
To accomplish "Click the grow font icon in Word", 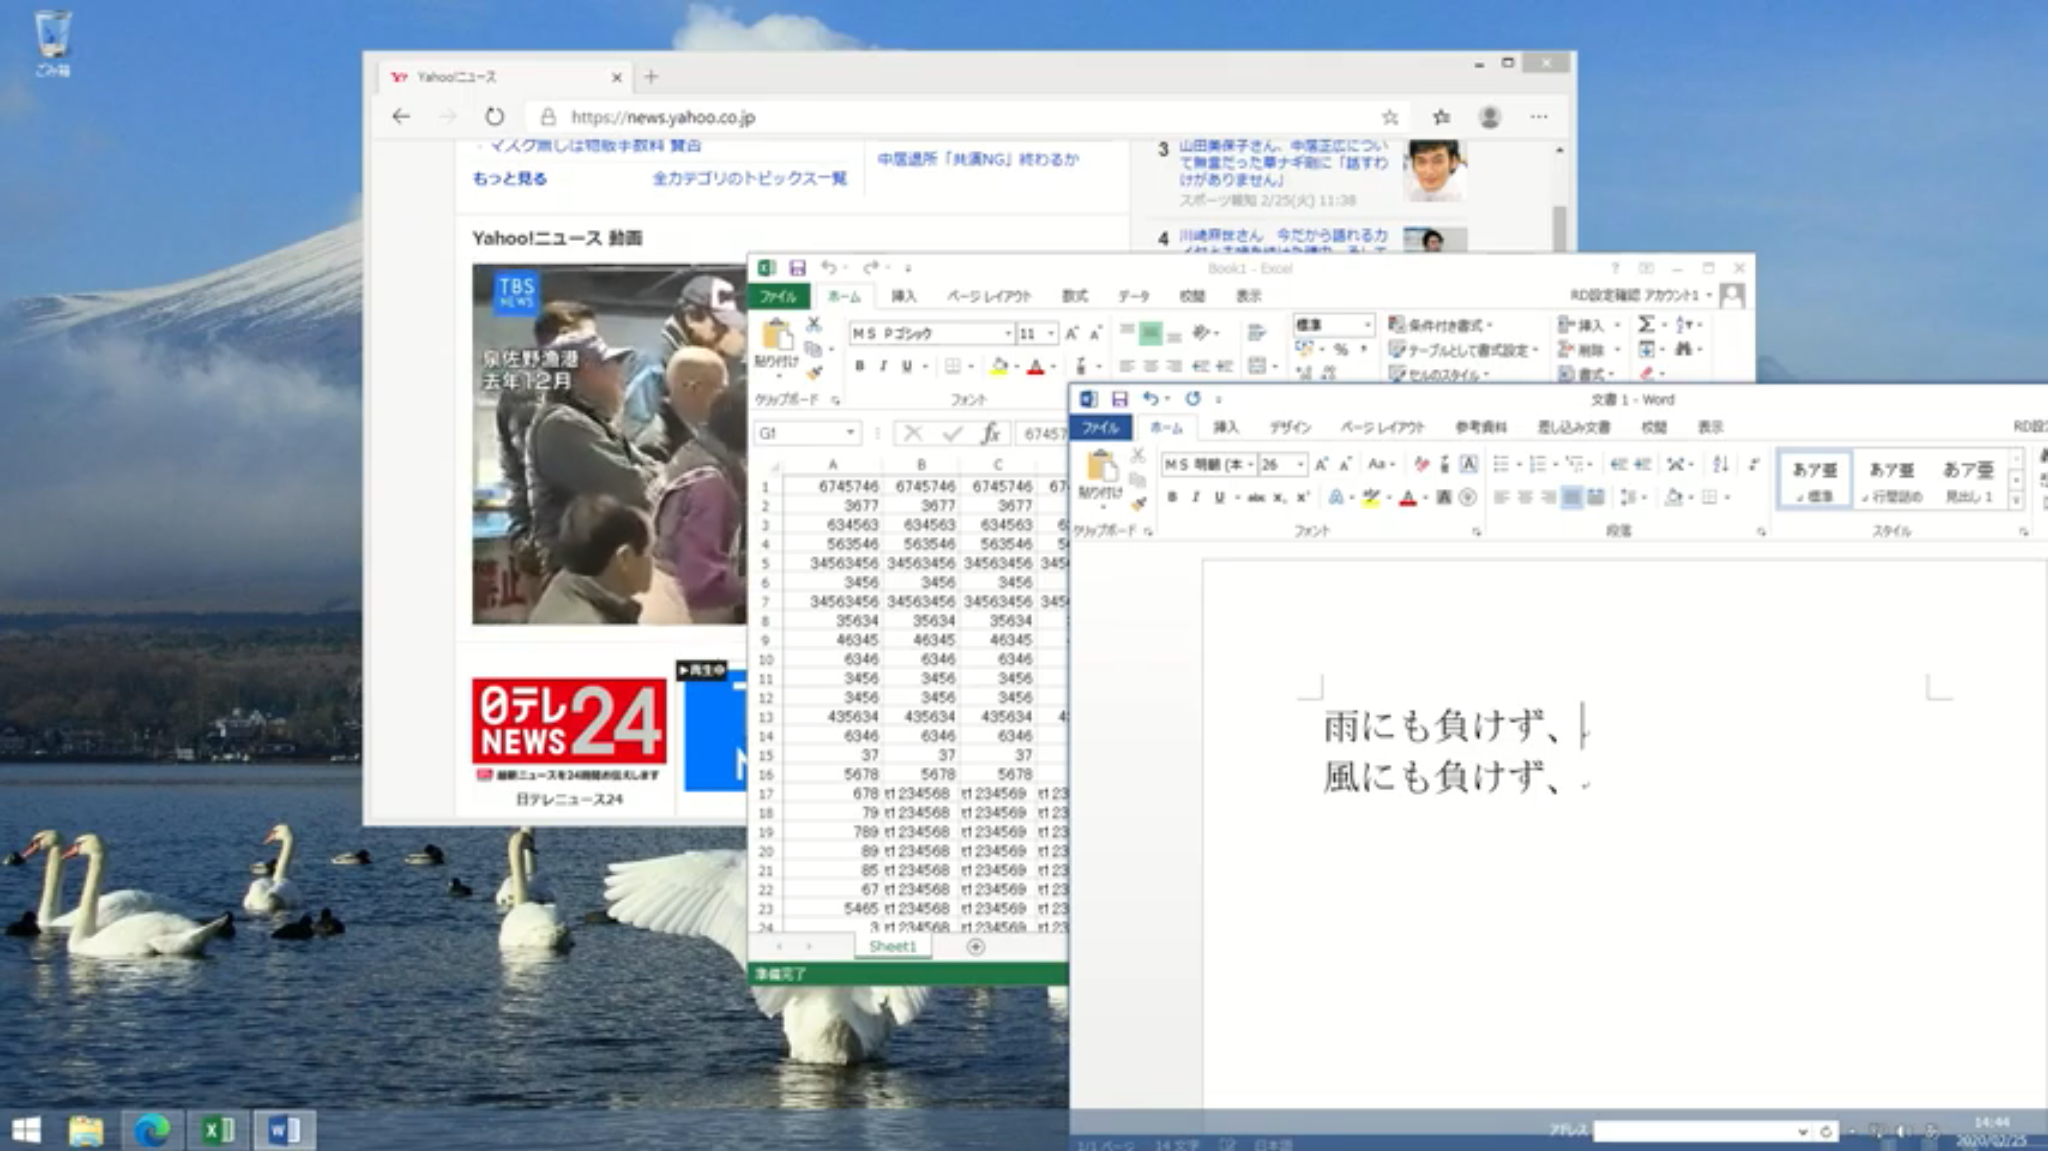I will point(1321,465).
